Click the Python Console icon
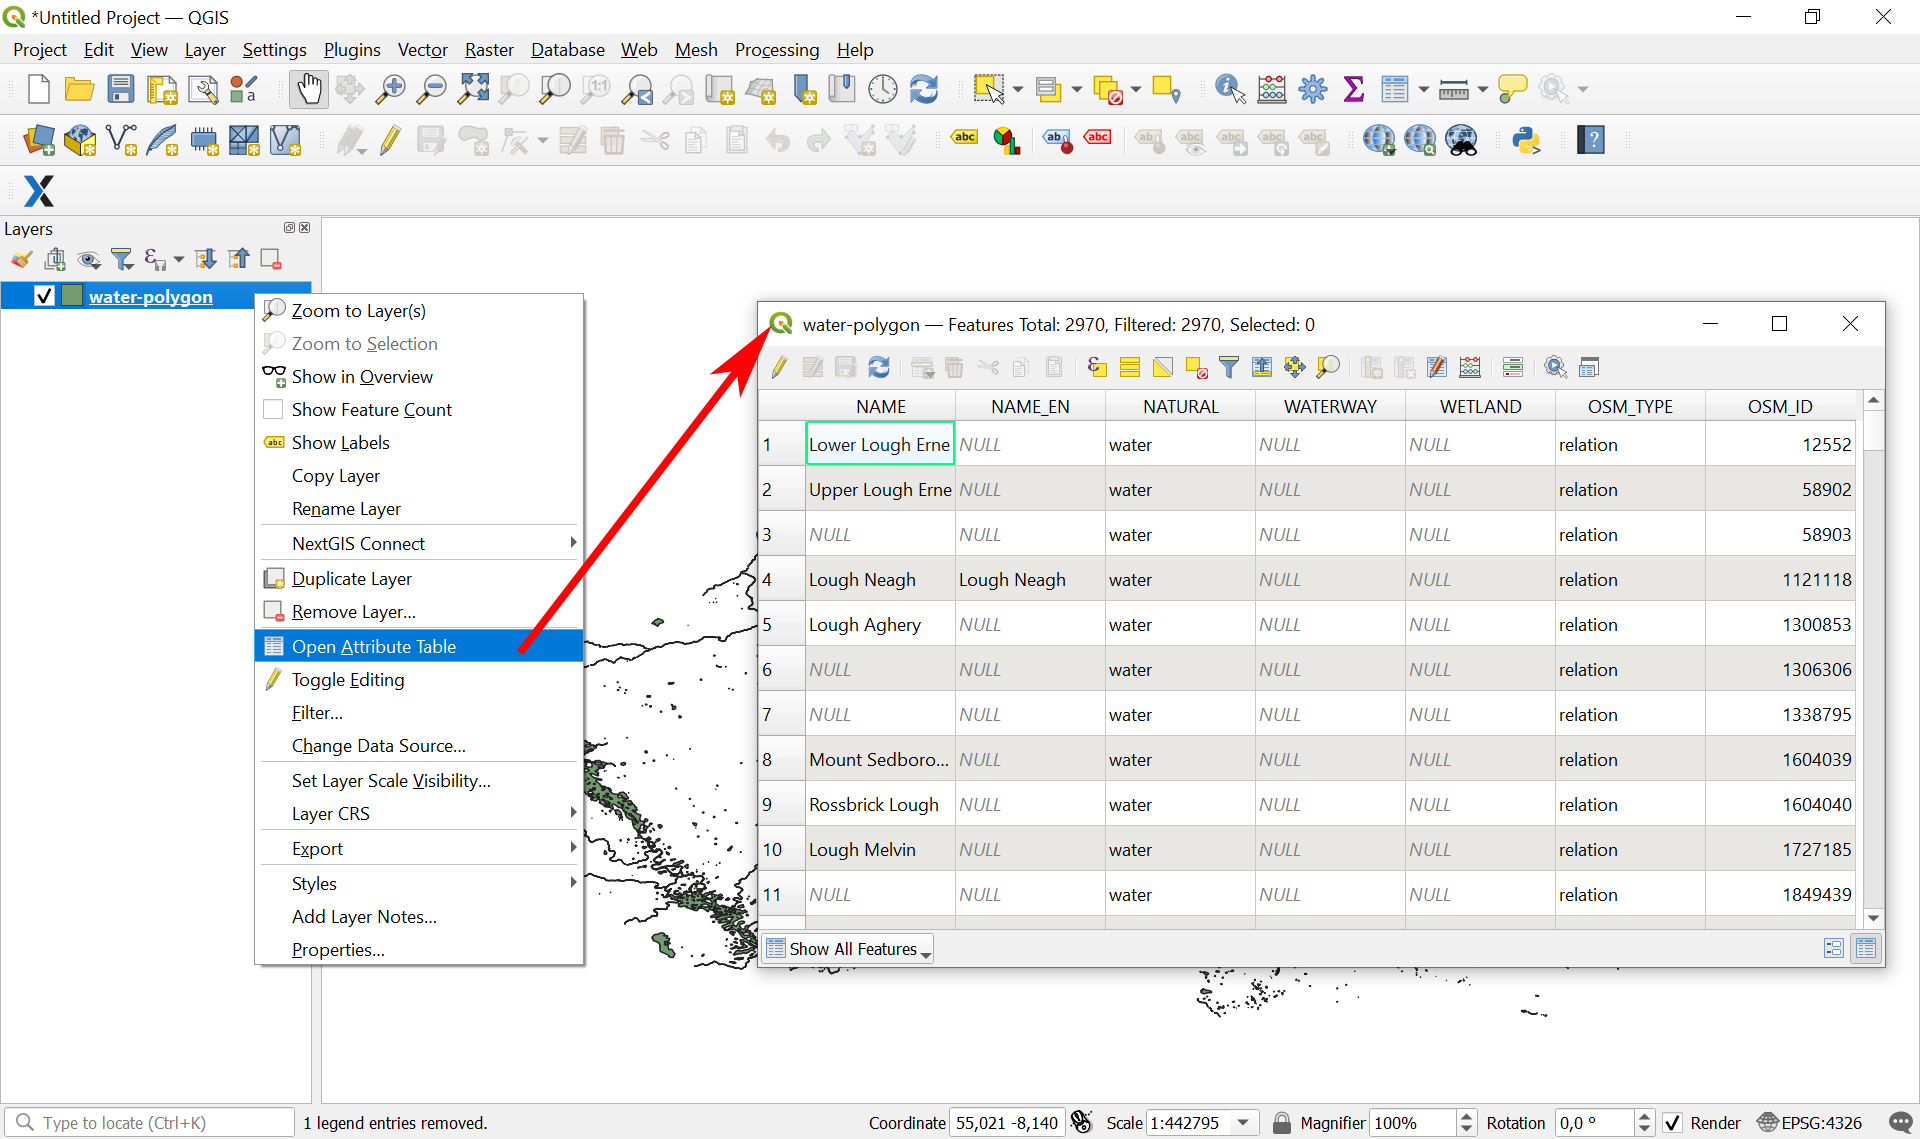1920x1139 pixels. click(x=1526, y=140)
